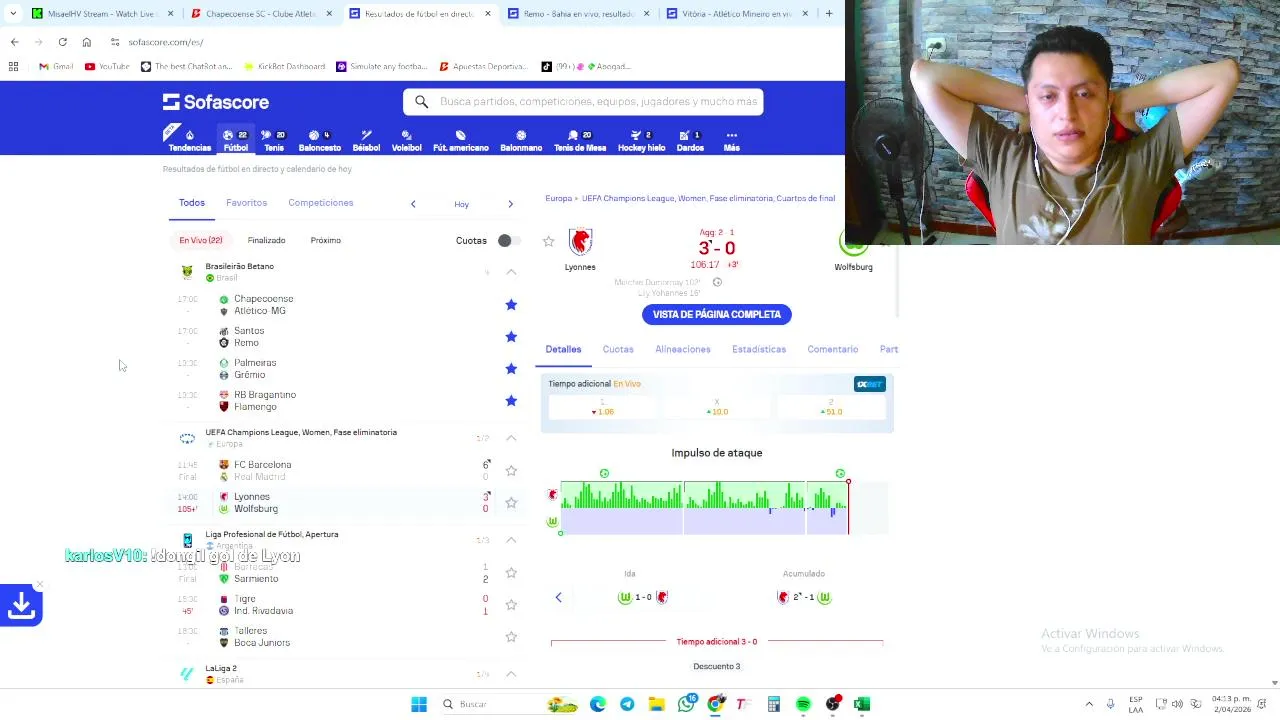Open Chrome apps grid in bookmarks bar

(x=13, y=66)
